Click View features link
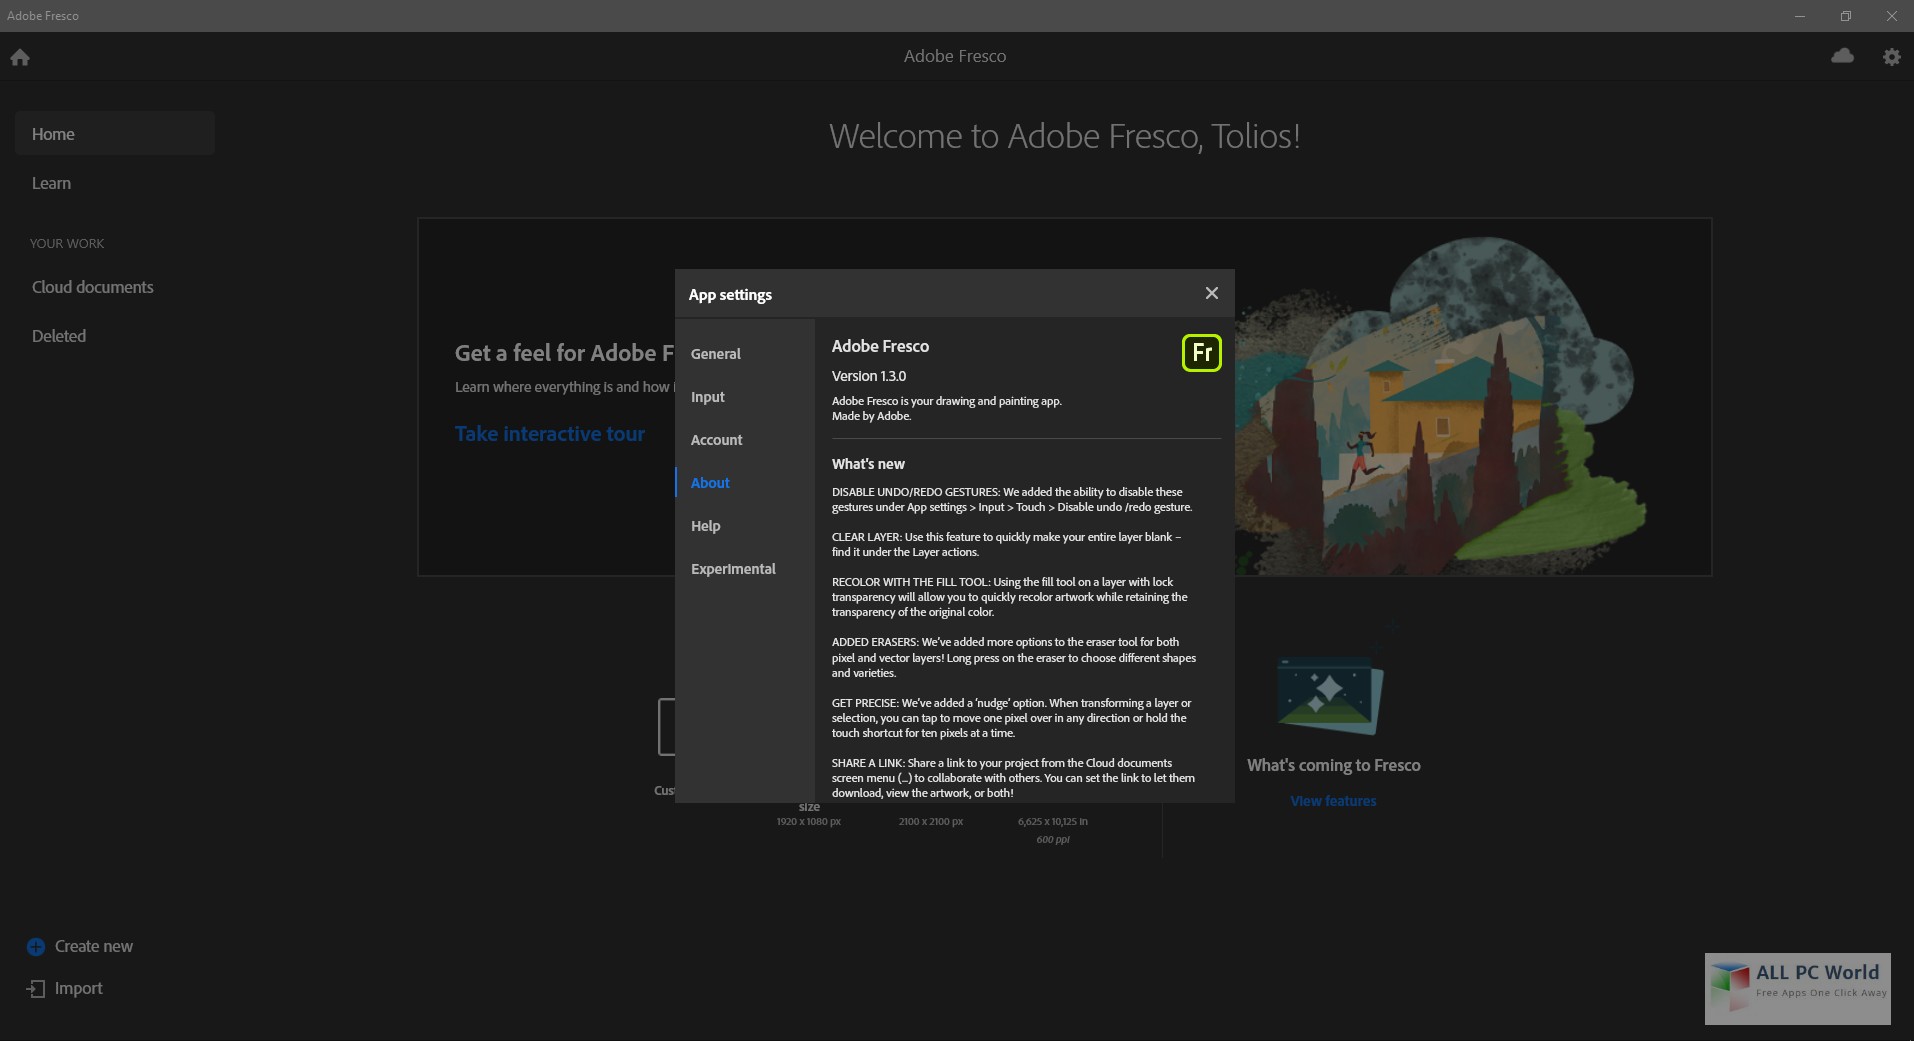Image resolution: width=1914 pixels, height=1041 pixels. click(x=1333, y=801)
